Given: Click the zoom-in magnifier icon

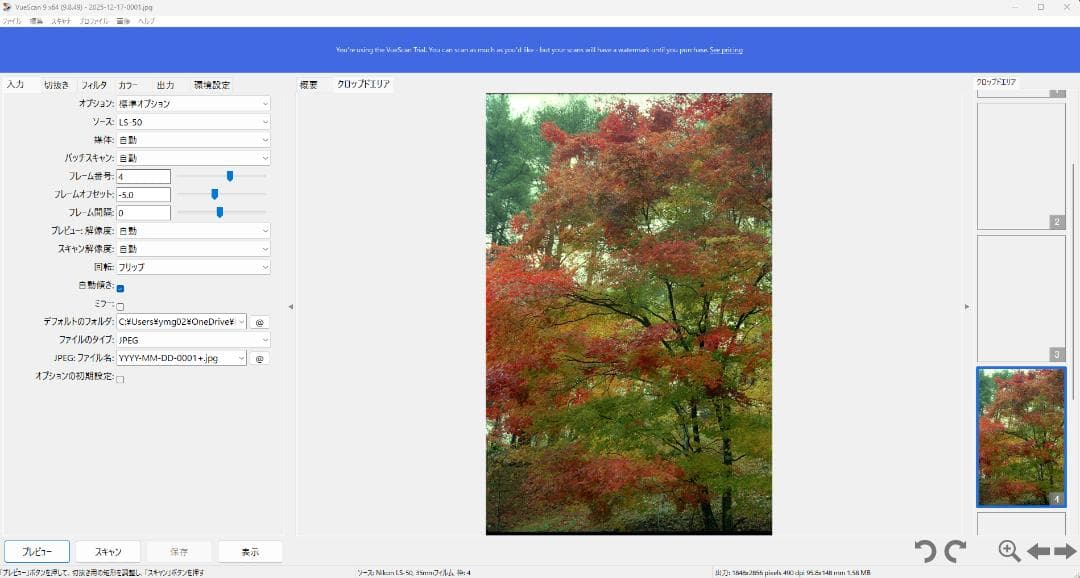Looking at the screenshot, I should coord(1009,551).
